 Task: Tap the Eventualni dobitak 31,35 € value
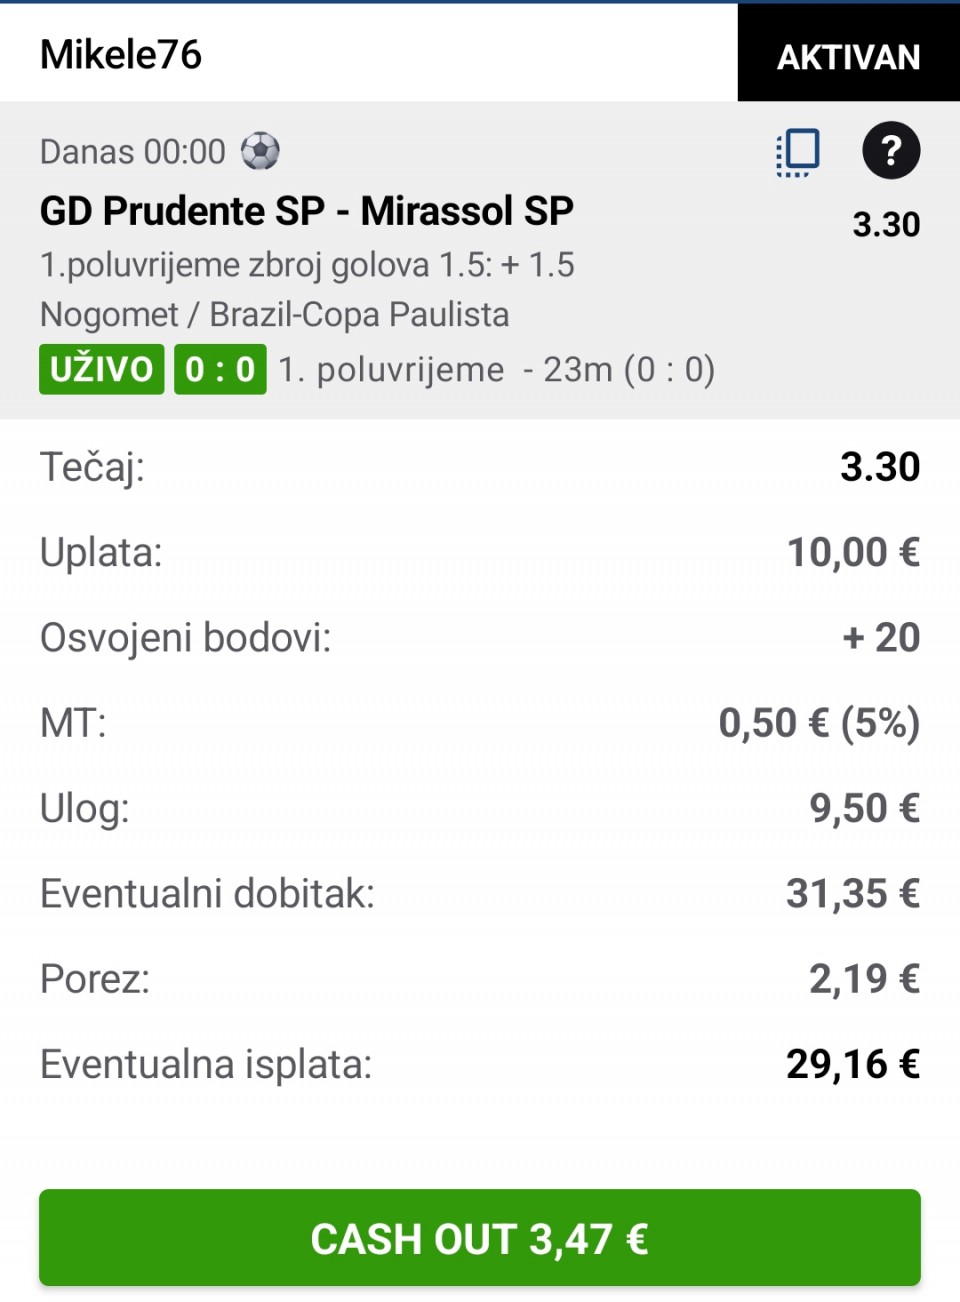coord(852,894)
